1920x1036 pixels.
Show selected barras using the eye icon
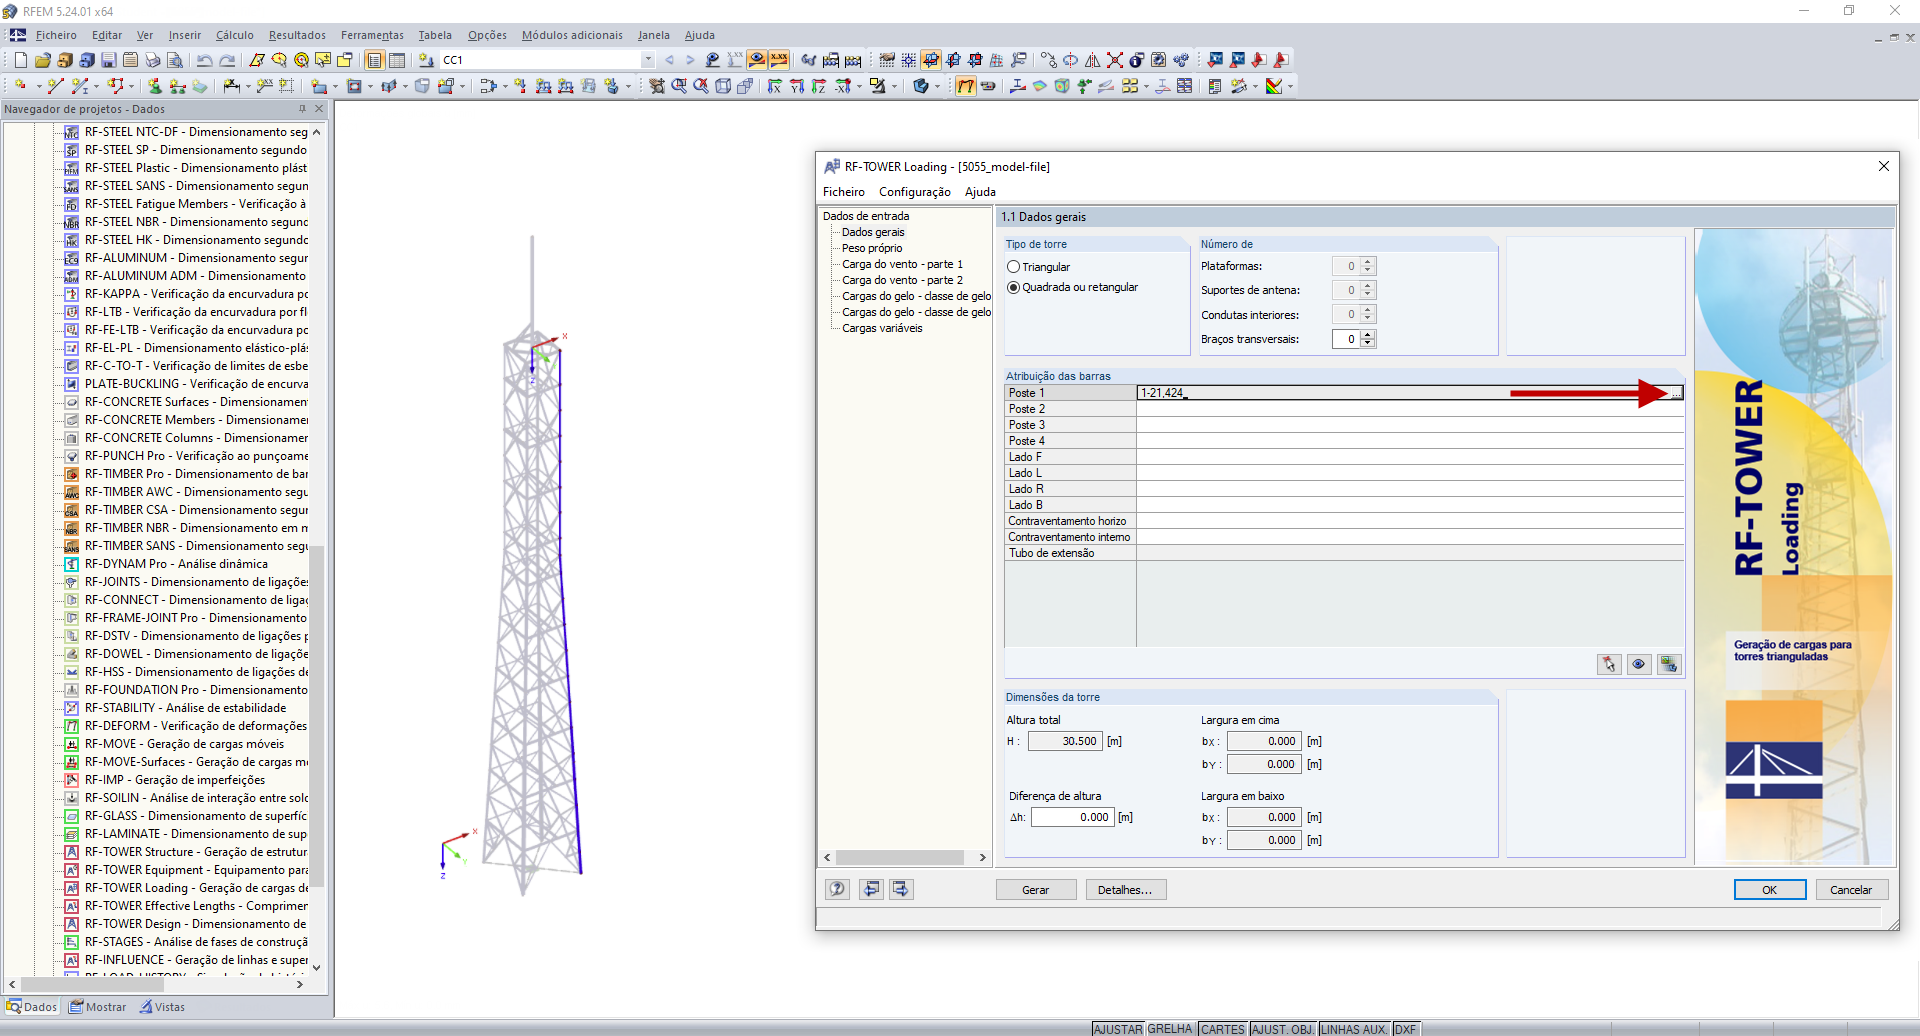[x=1639, y=664]
